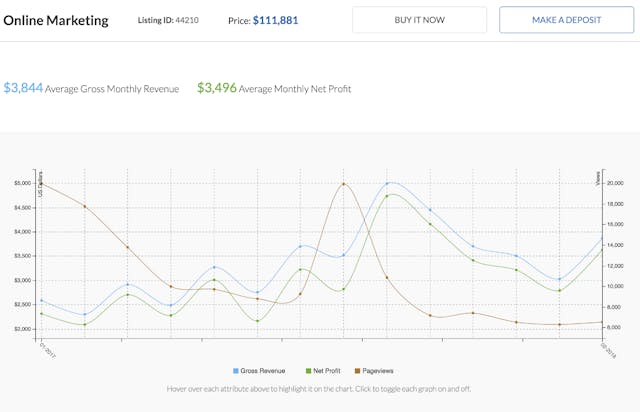
Task: Click the first Pageviews data point at 01-2017
Action: click(41, 184)
